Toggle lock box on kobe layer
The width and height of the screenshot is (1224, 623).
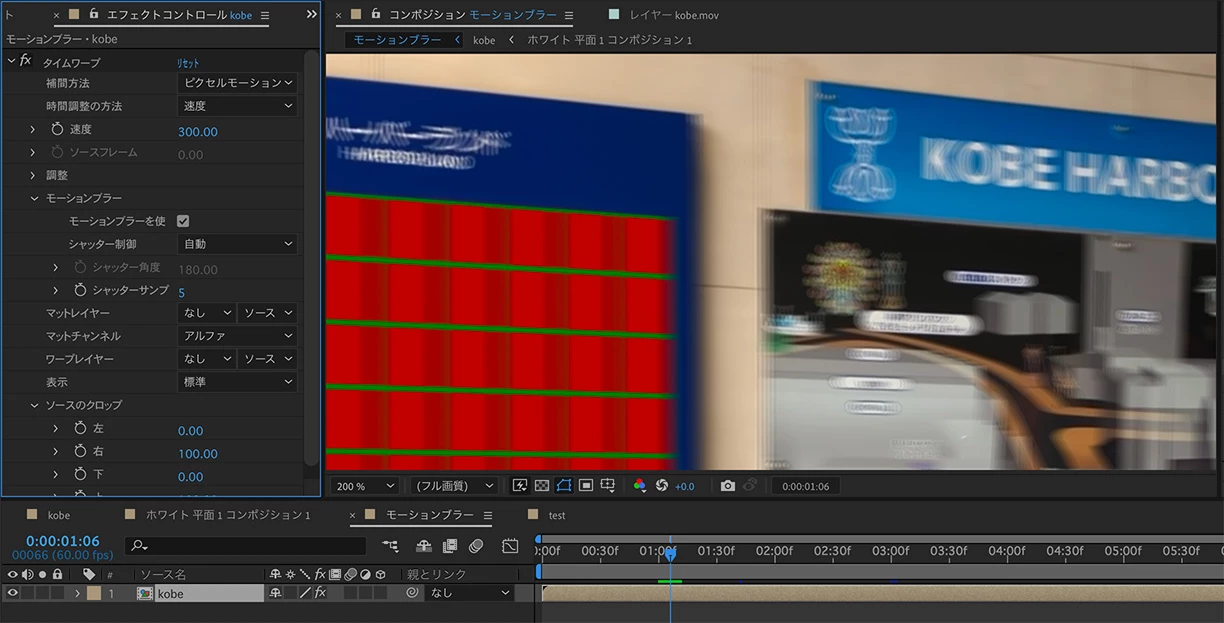(57, 593)
